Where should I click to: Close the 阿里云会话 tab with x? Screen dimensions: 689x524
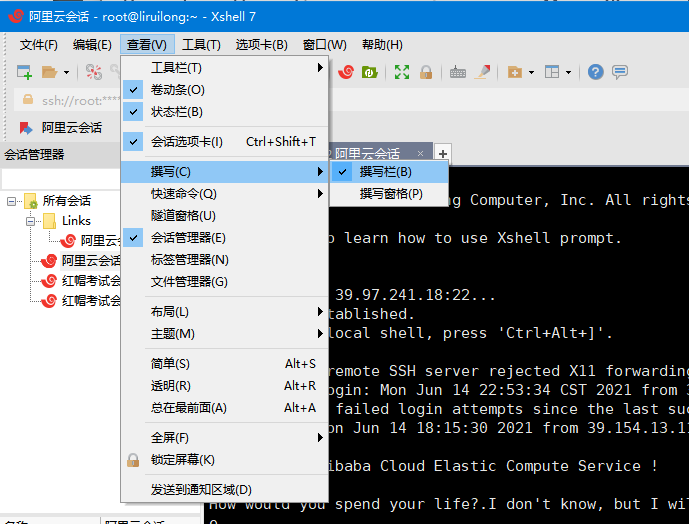pyautogui.click(x=421, y=153)
